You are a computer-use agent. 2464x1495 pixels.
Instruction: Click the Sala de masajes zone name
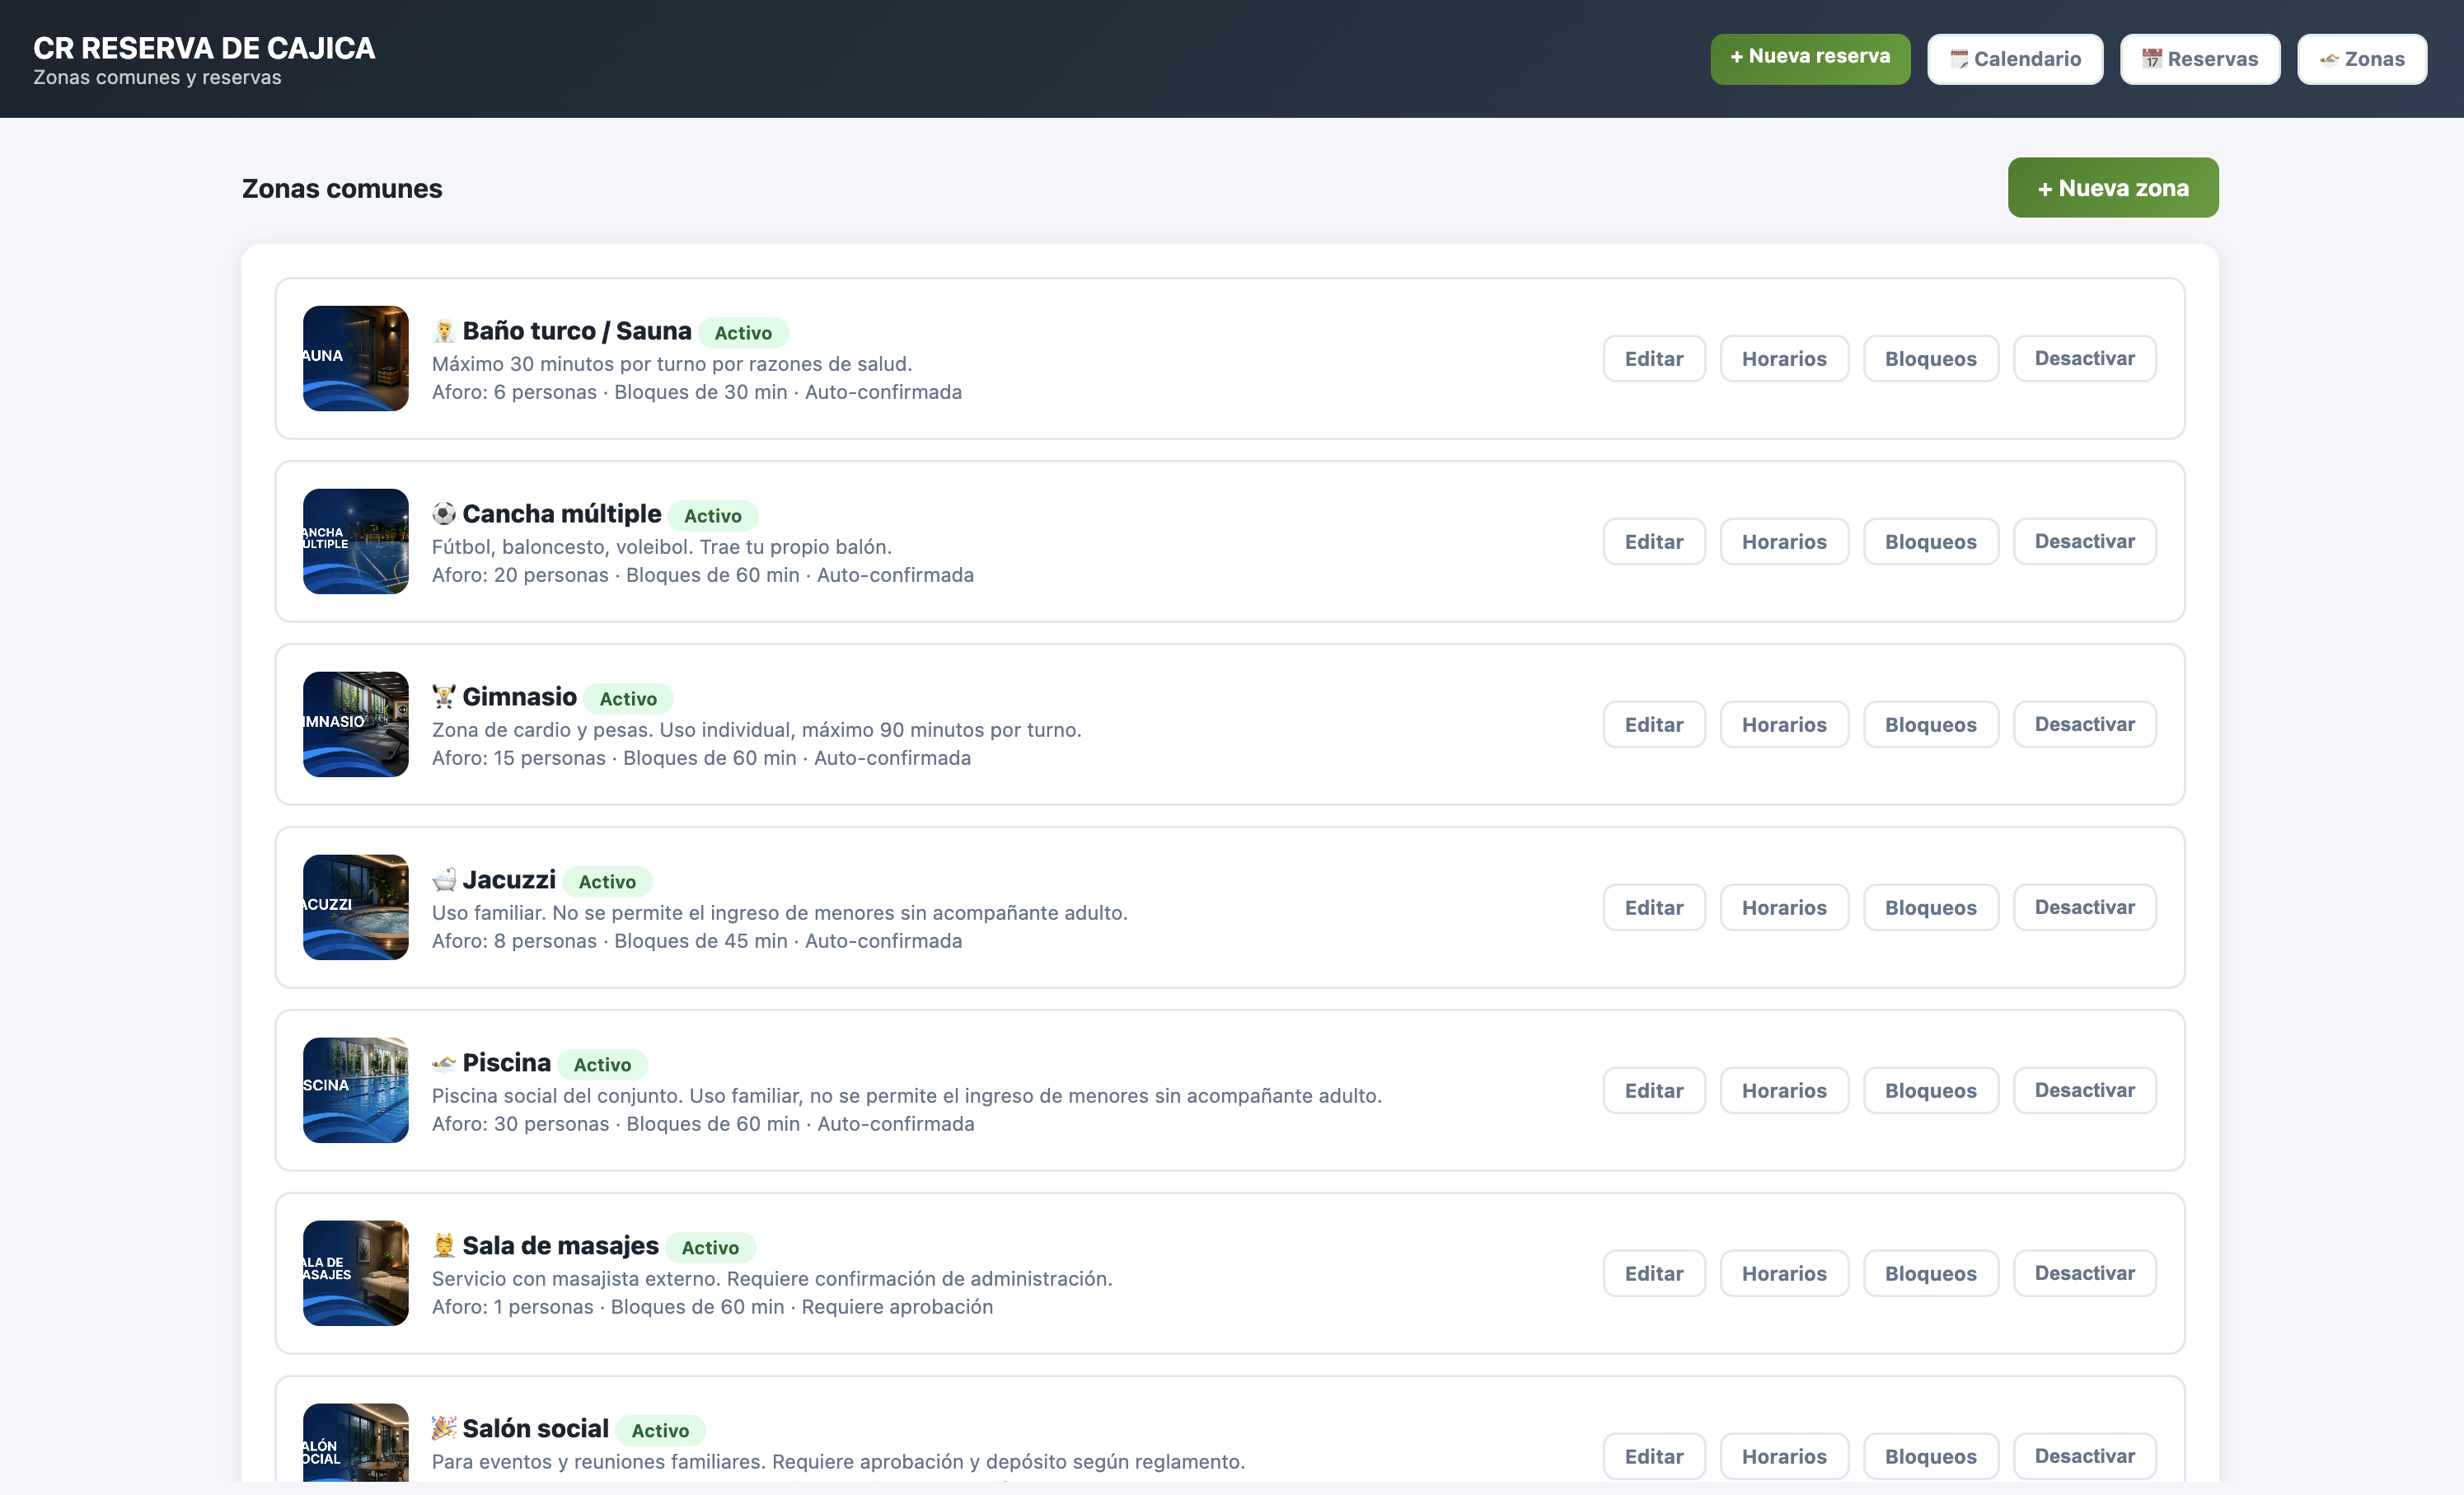[x=560, y=1245]
